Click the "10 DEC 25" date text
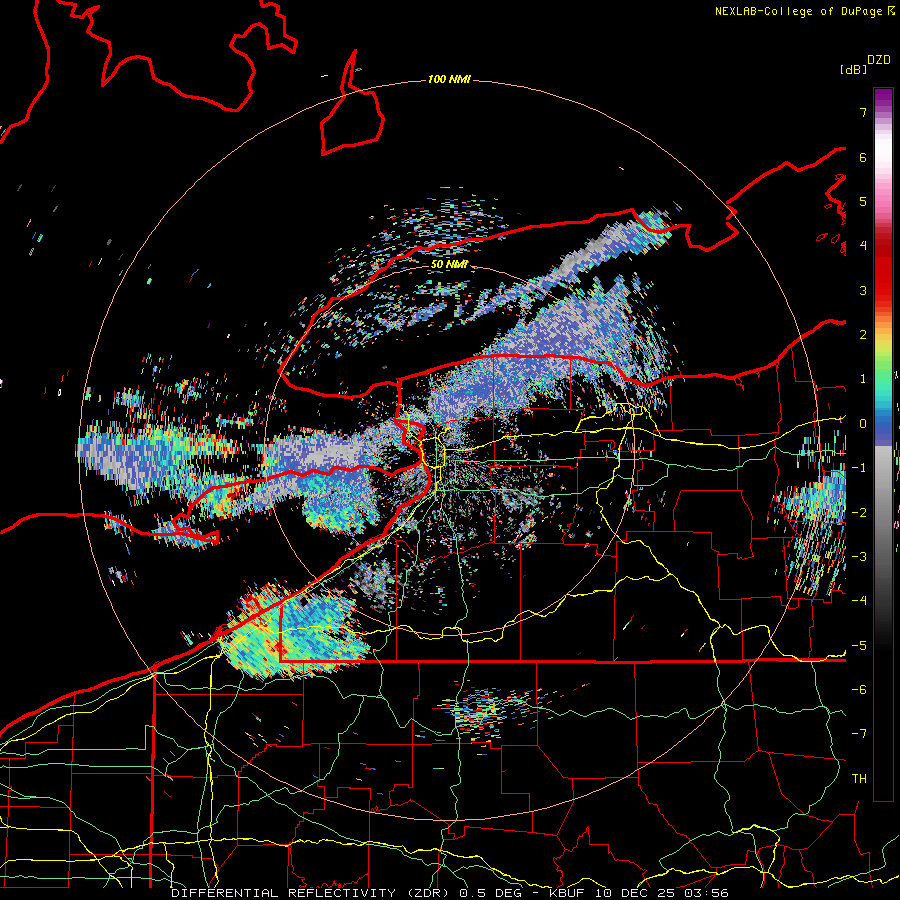 pos(637,893)
